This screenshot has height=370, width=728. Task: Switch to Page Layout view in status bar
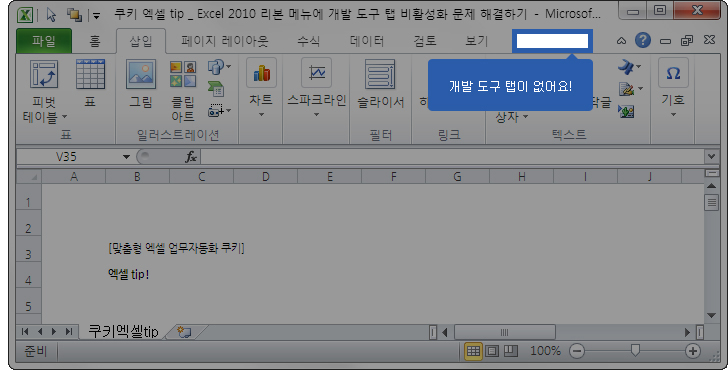coord(492,351)
